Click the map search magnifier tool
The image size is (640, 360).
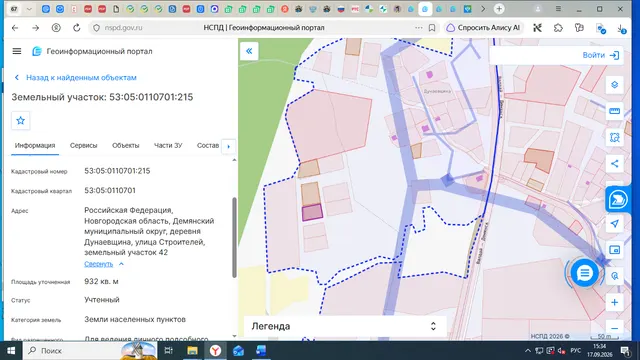click(614, 276)
